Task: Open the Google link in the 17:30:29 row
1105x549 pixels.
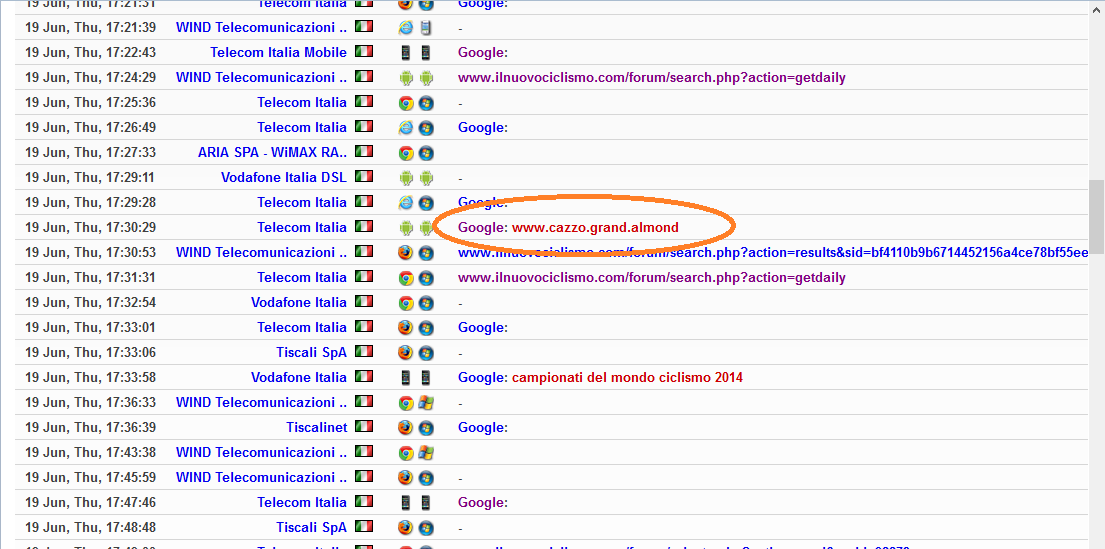Action: pyautogui.click(x=481, y=228)
